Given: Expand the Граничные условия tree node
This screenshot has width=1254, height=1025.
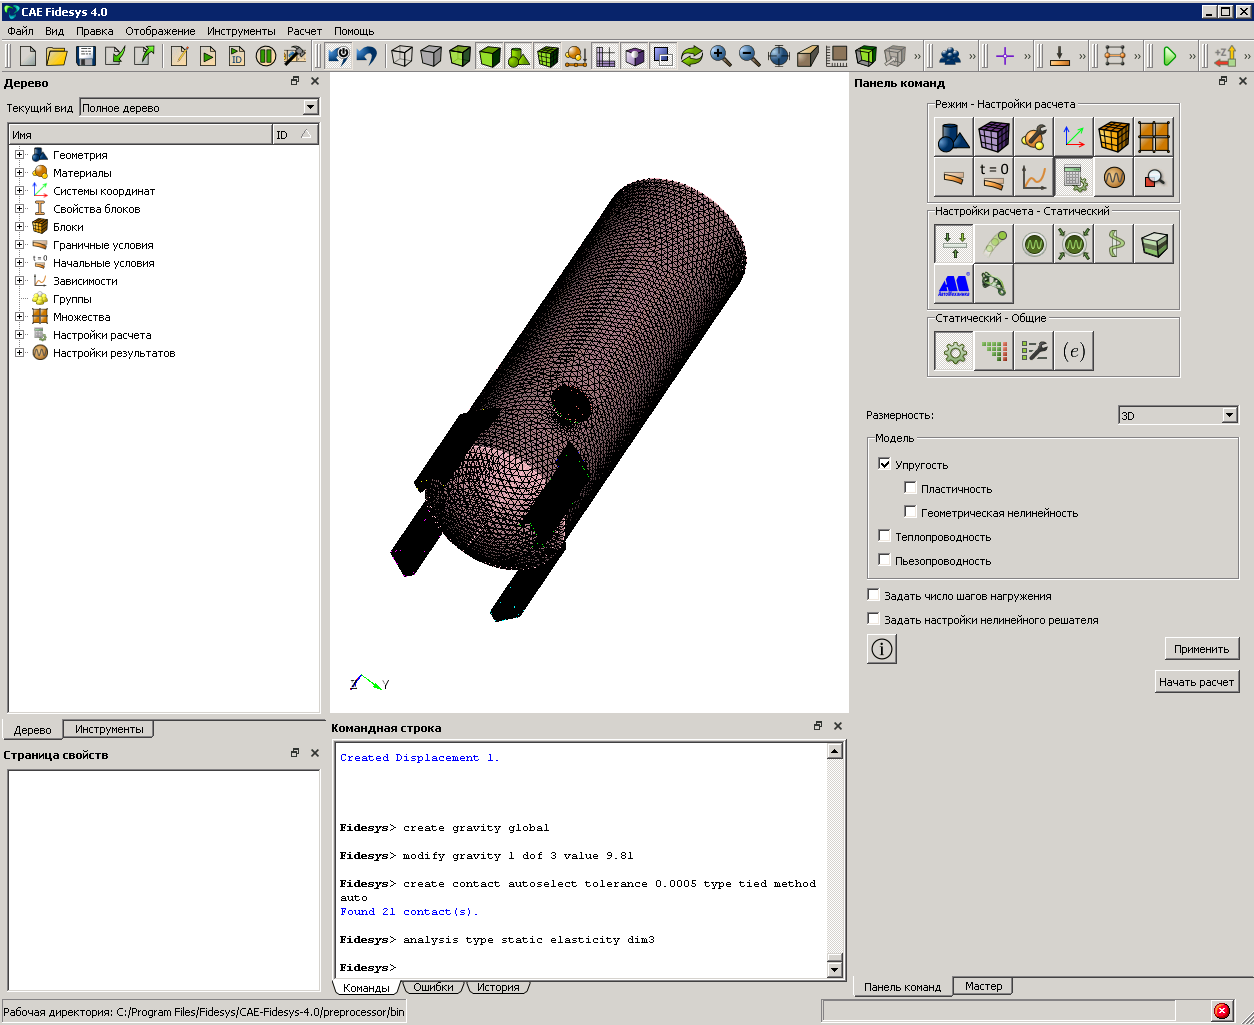Looking at the screenshot, I should click(x=19, y=245).
